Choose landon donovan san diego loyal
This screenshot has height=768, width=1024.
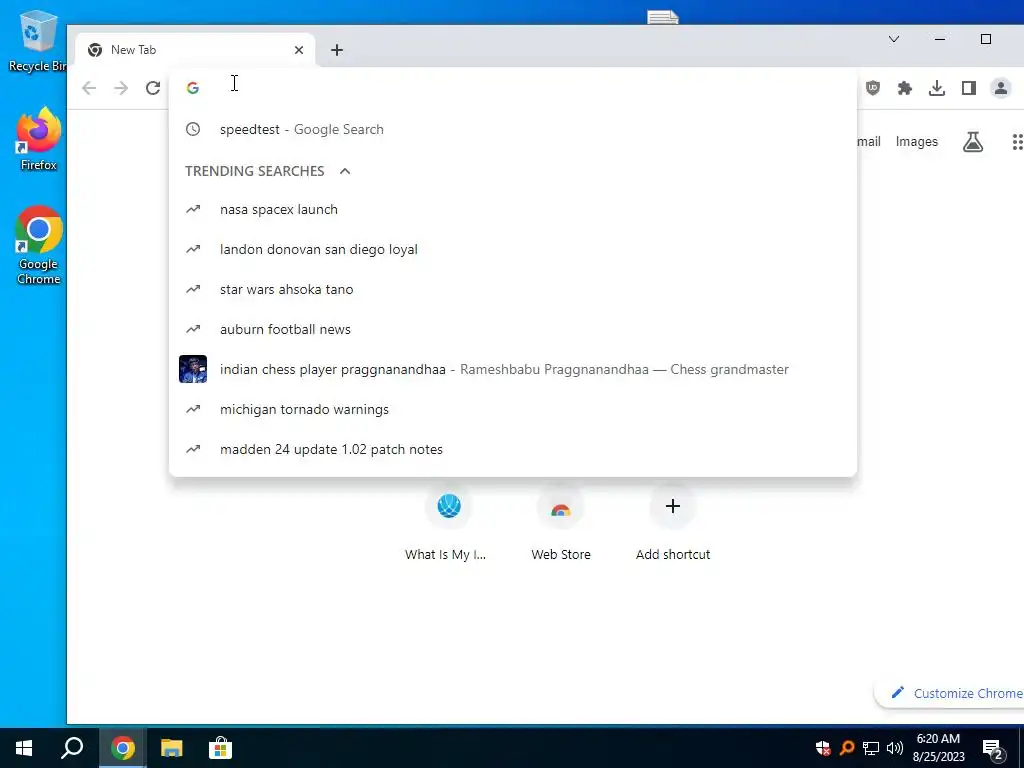point(513,249)
